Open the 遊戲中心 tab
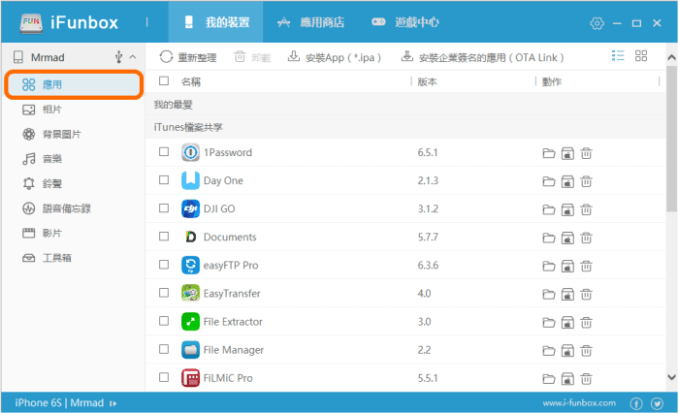Image resolution: width=679 pixels, height=414 pixels. coord(405,22)
